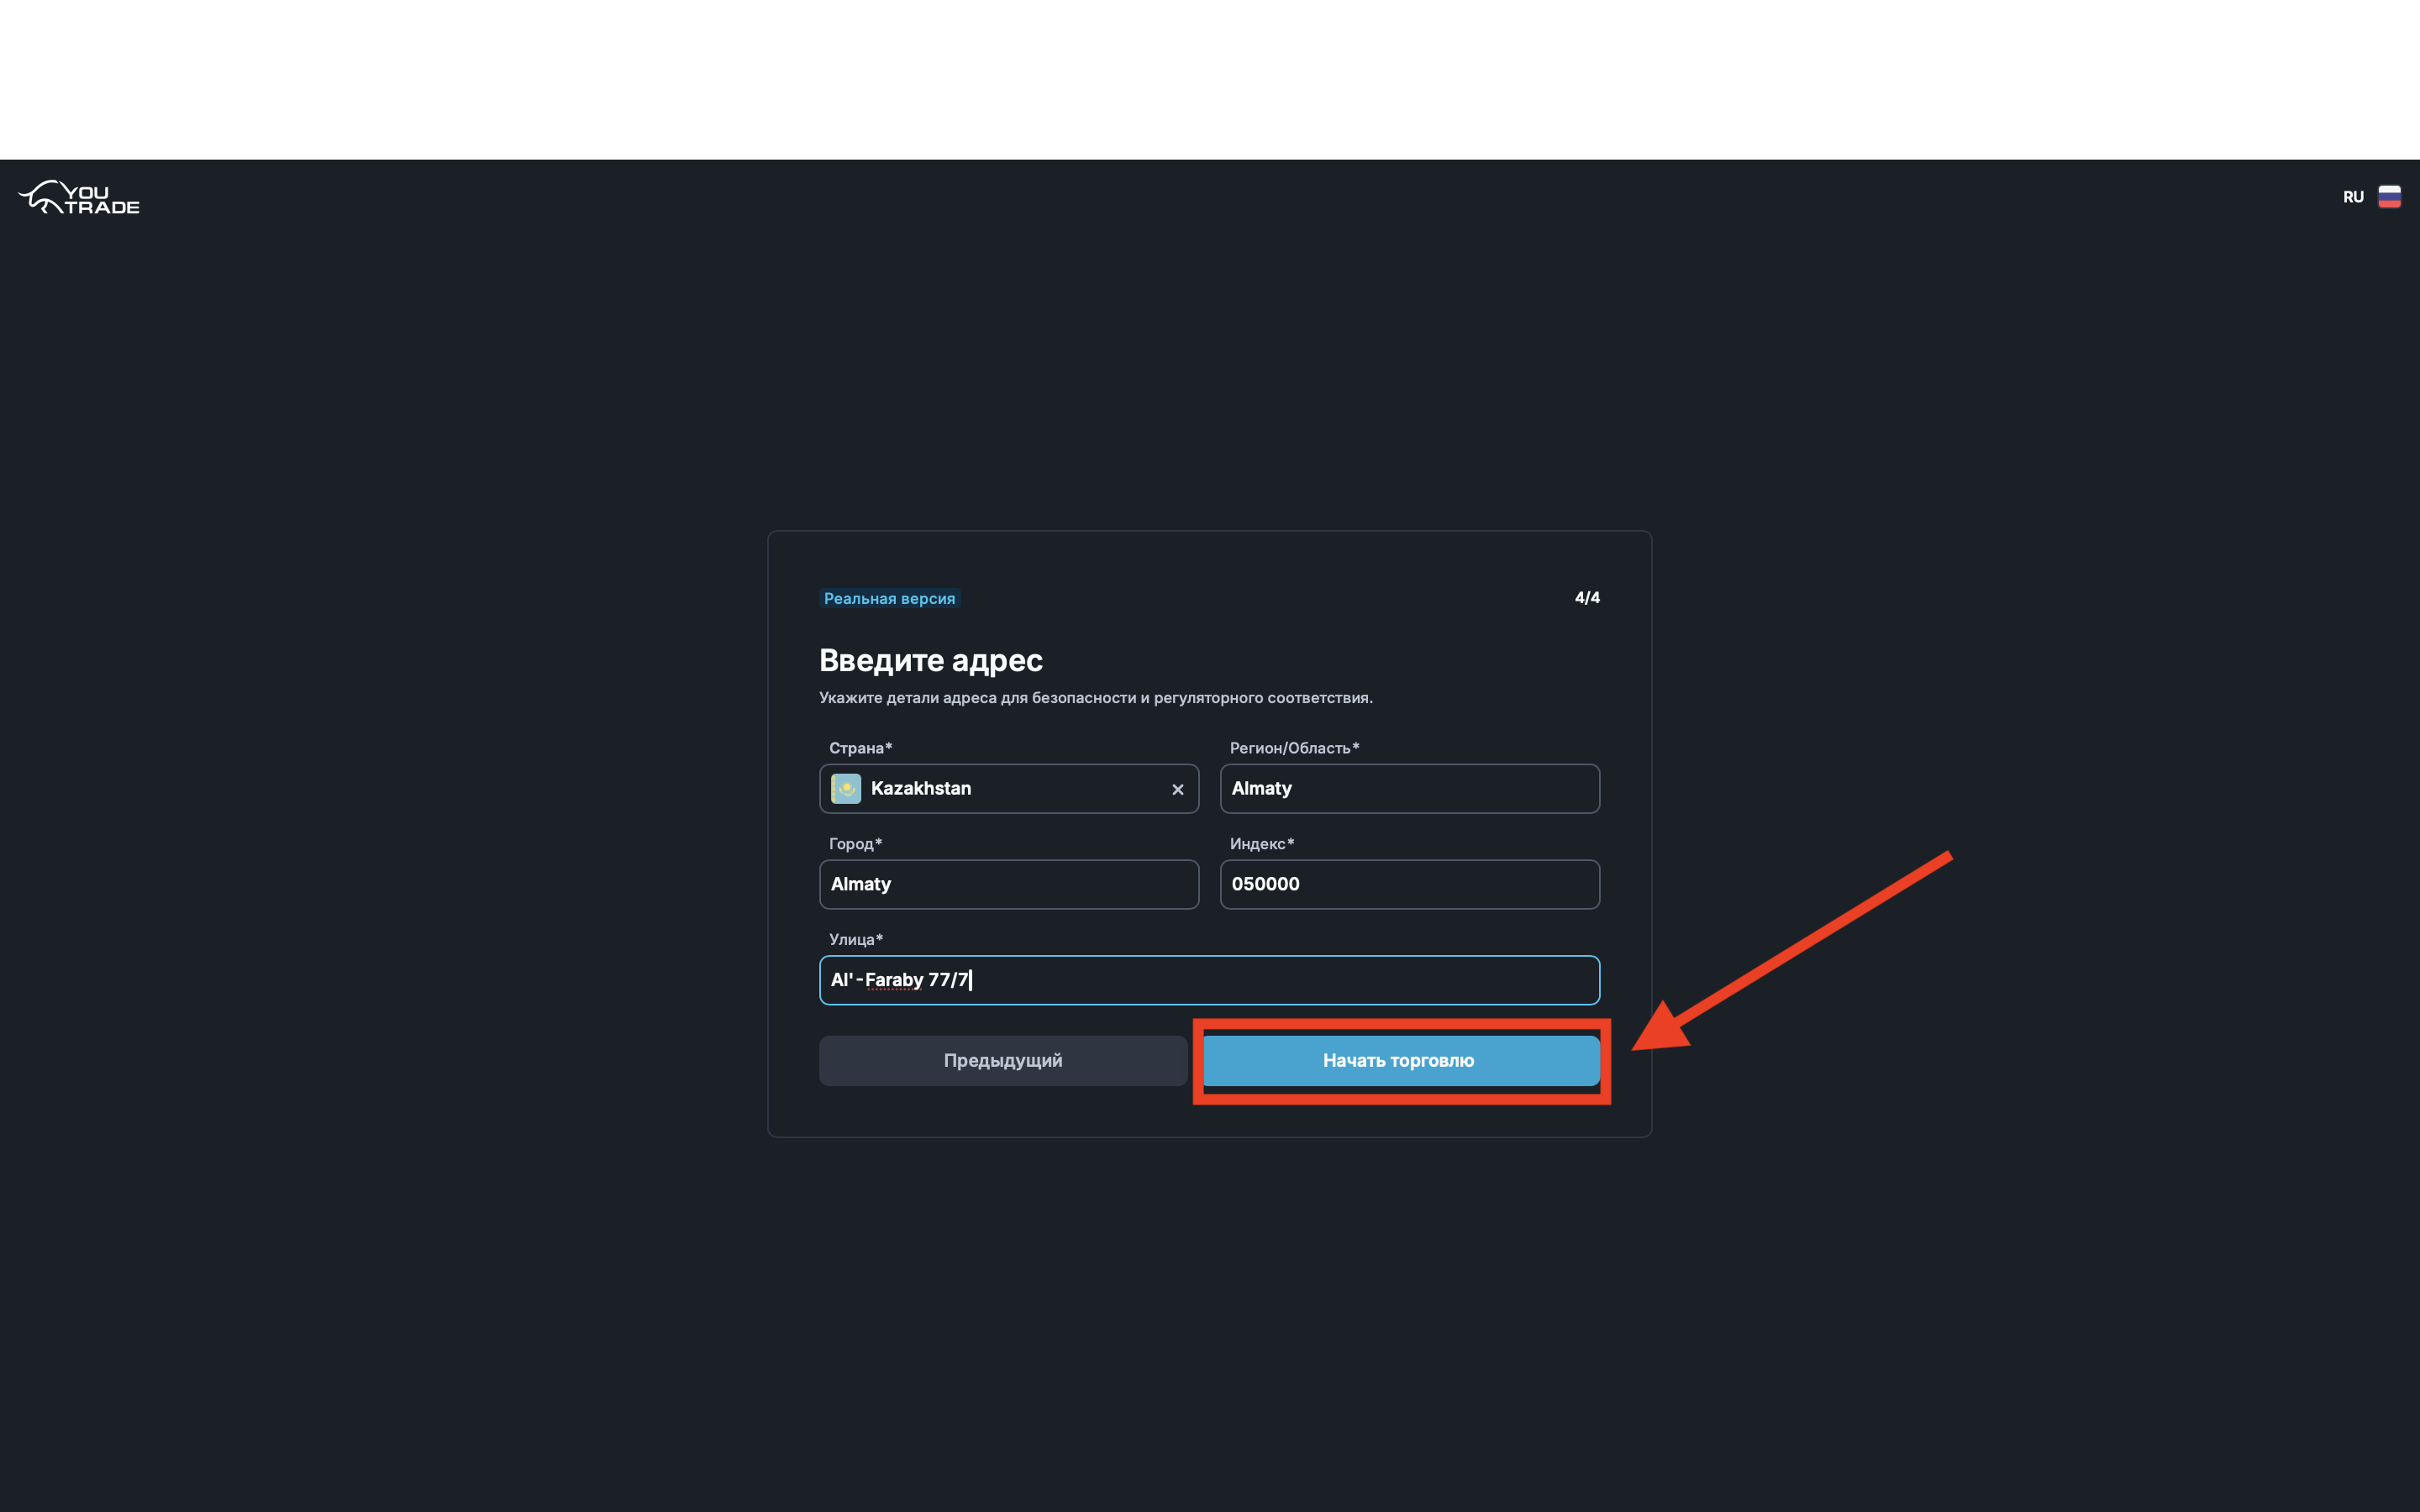Click the 4/4 step indicator

(1587, 598)
